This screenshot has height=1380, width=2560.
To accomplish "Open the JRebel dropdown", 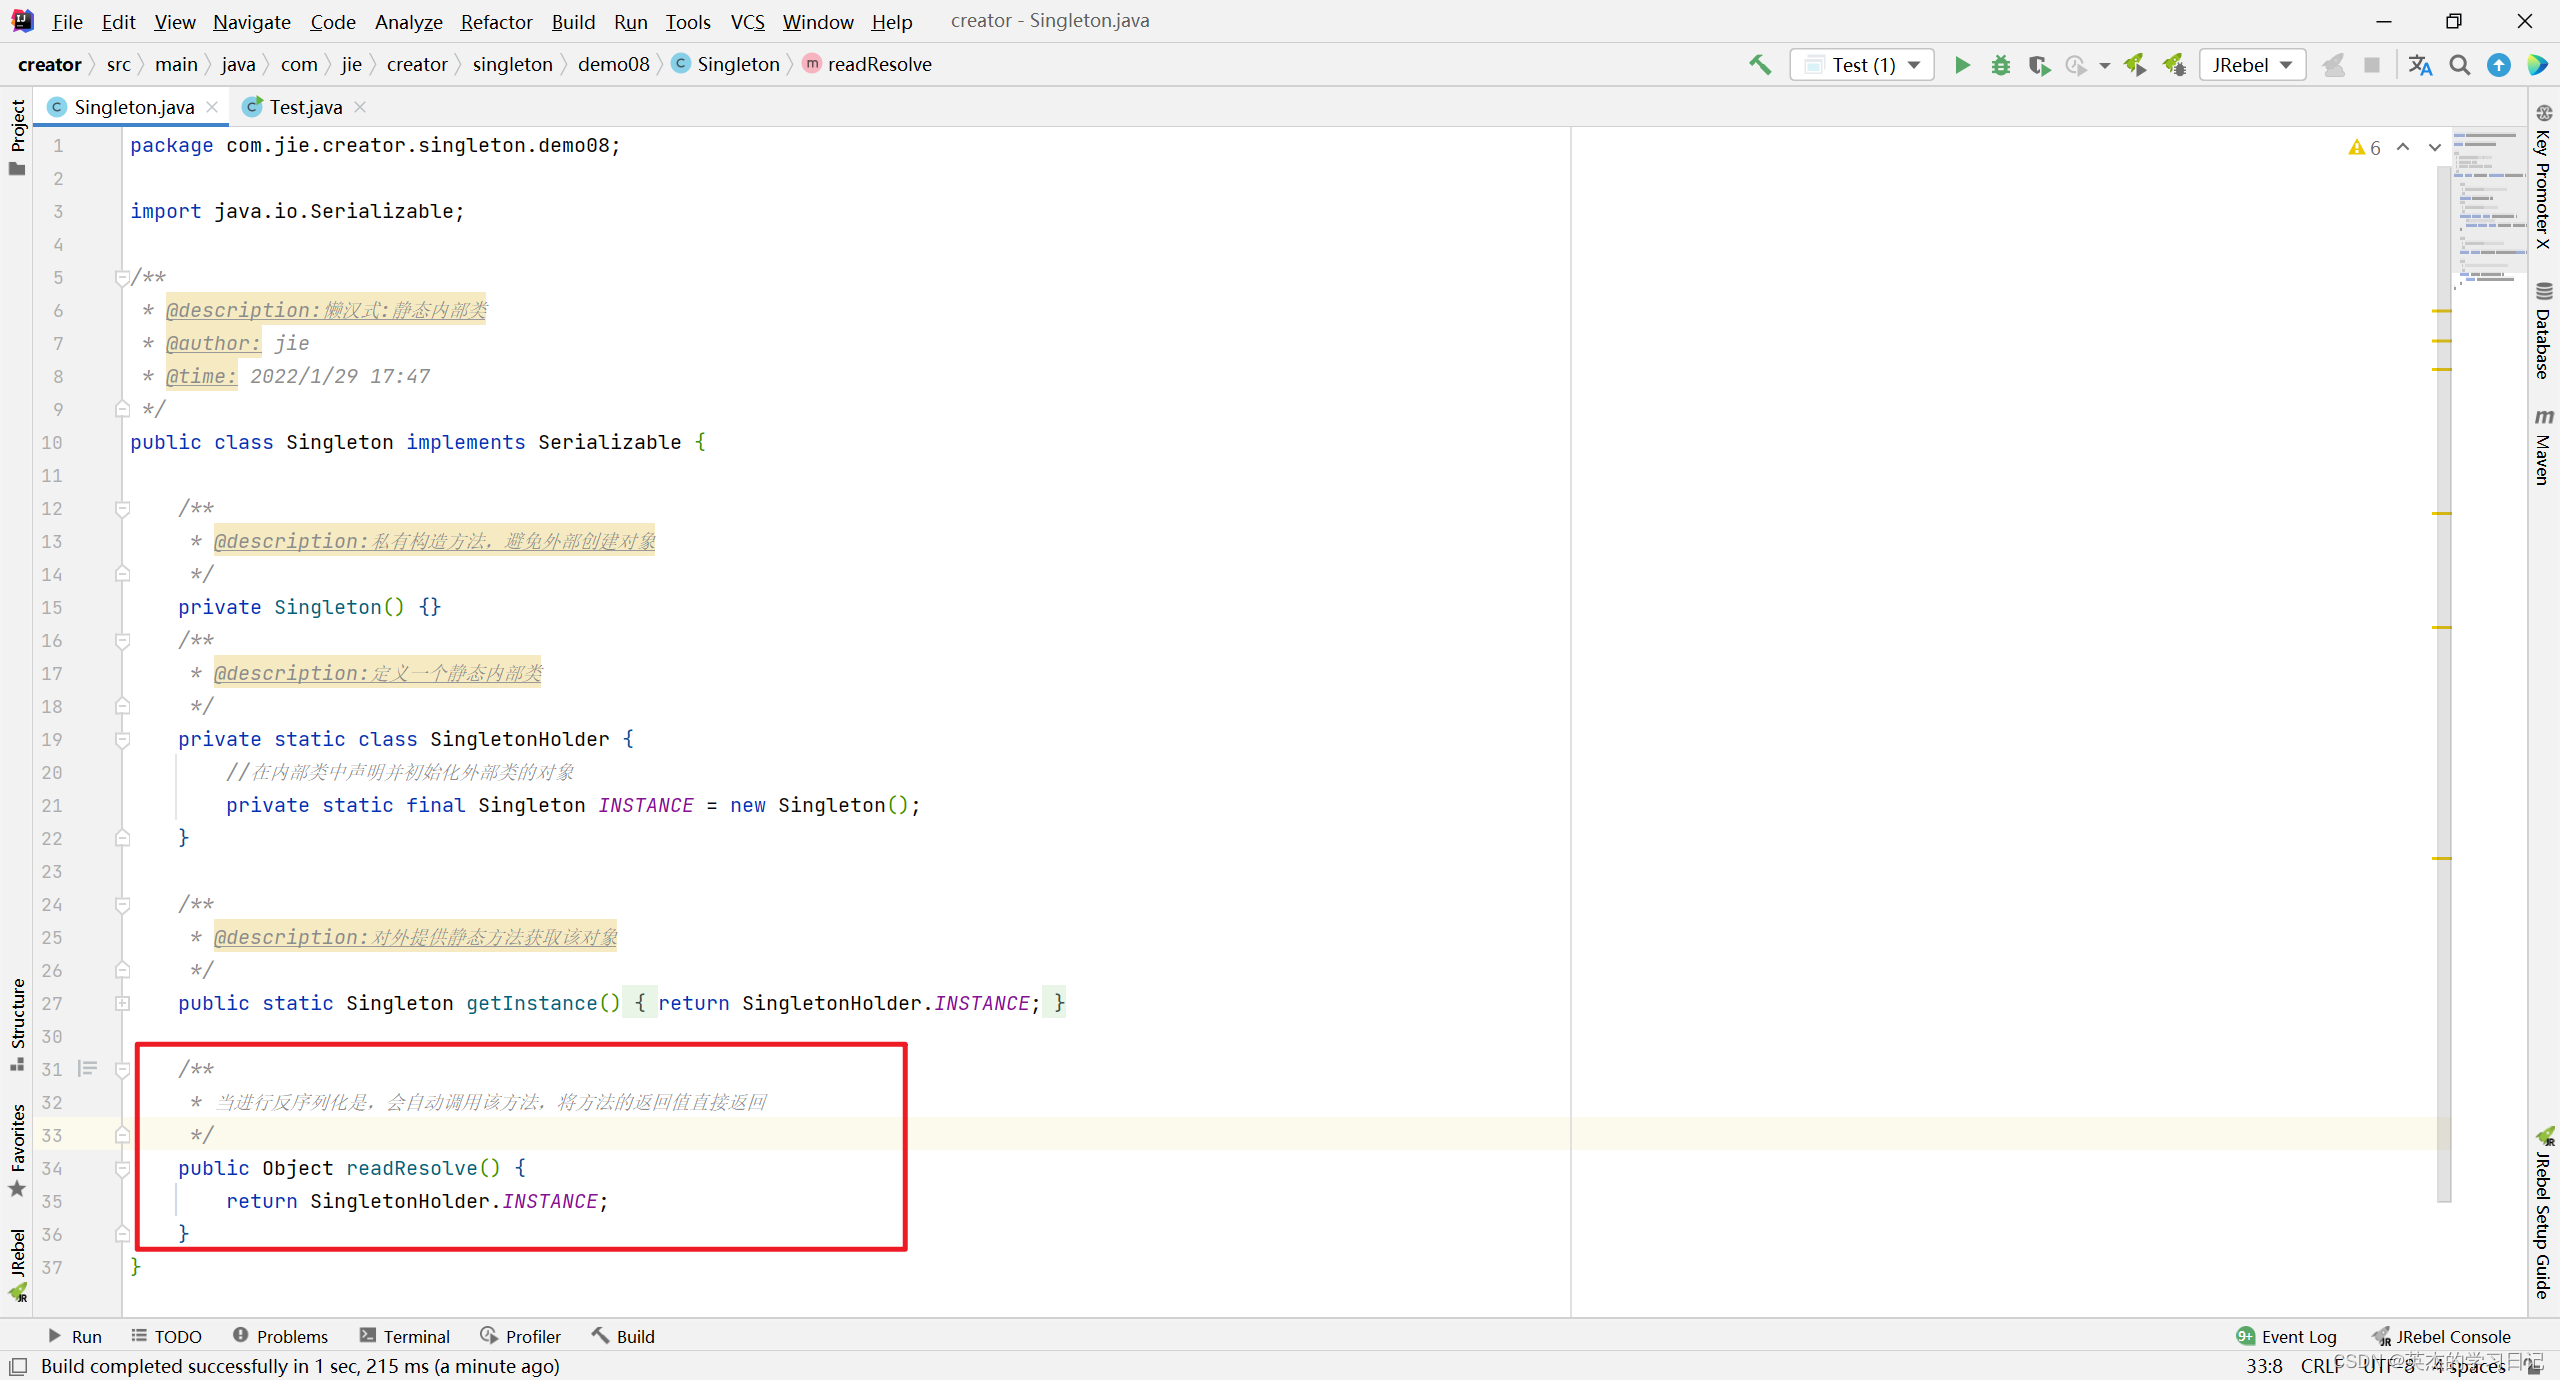I will (x=2252, y=65).
